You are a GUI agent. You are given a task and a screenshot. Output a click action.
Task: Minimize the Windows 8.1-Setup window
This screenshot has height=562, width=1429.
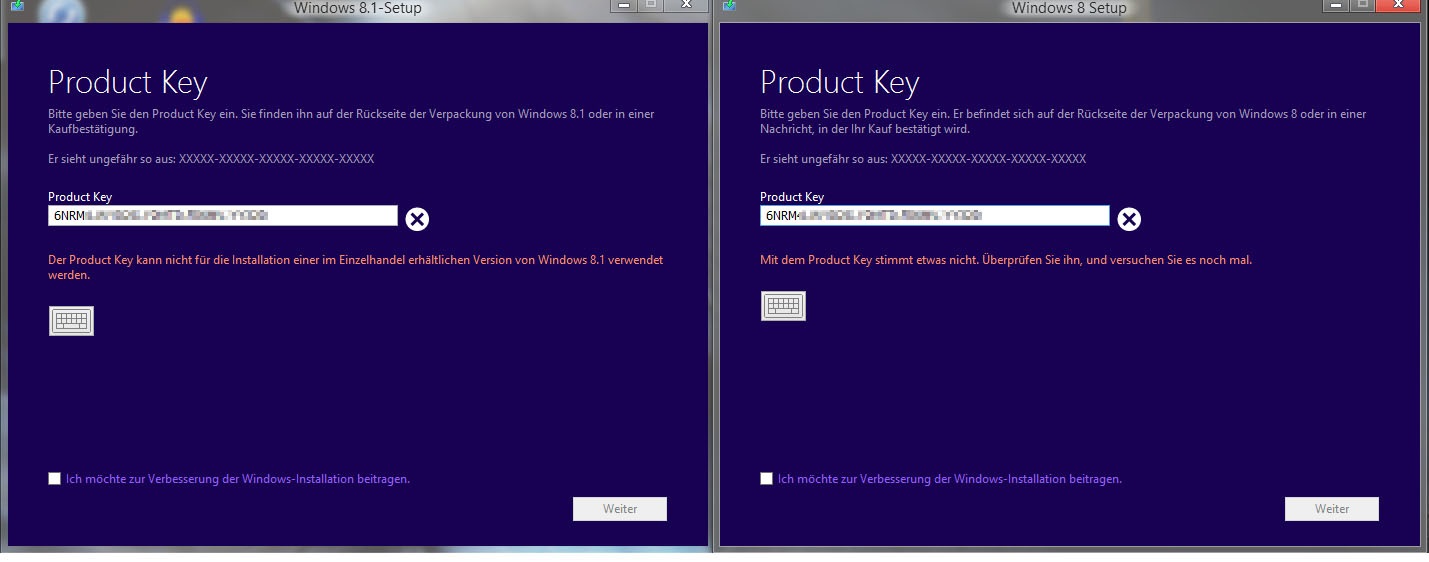pos(623,5)
